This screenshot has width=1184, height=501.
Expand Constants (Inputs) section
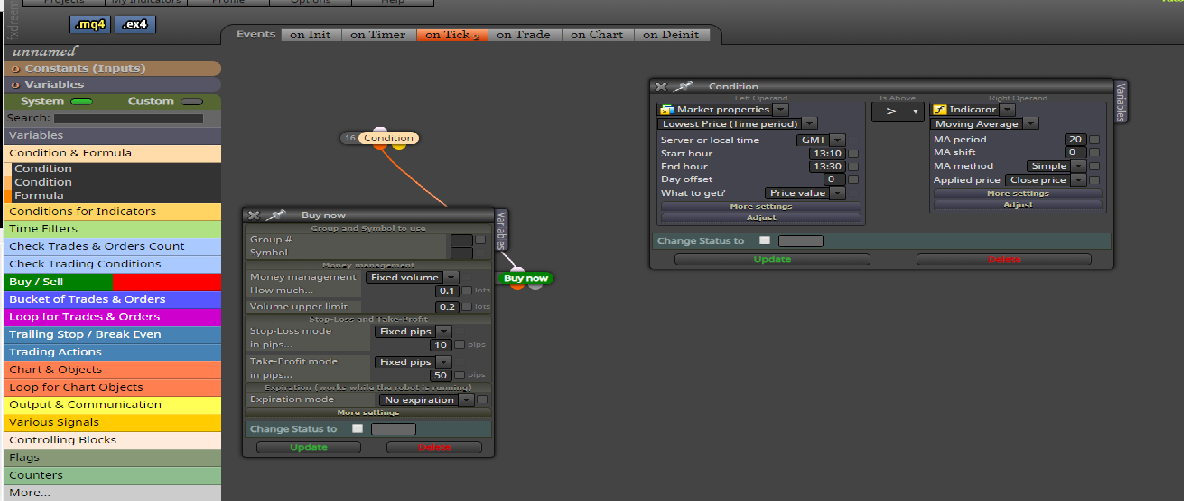(x=111, y=69)
